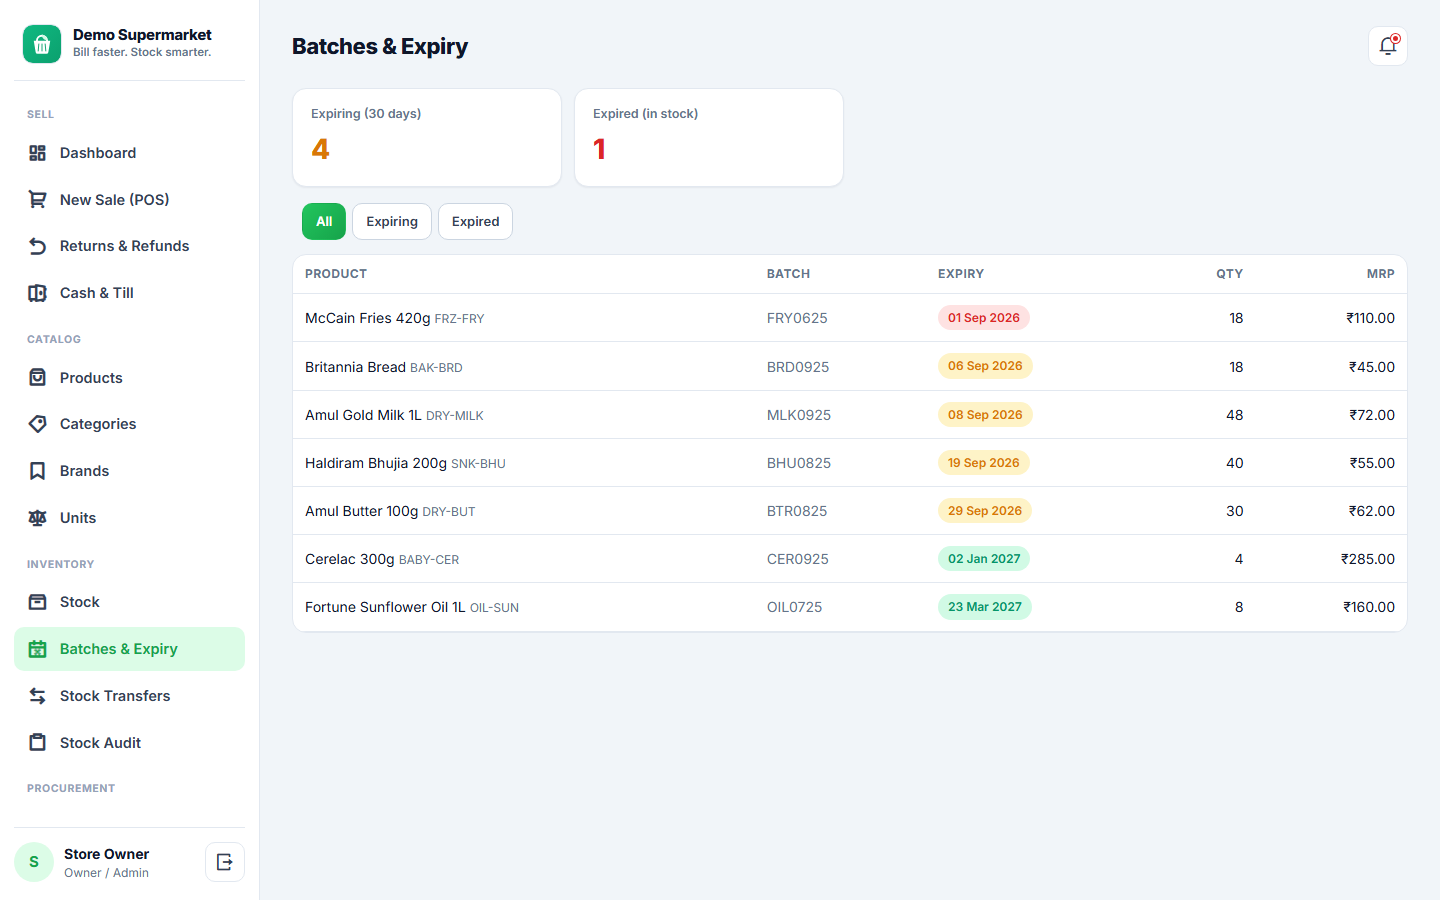Click the ₹160.00 MRP value
Screen dimensions: 1440x900
pos(1369,607)
